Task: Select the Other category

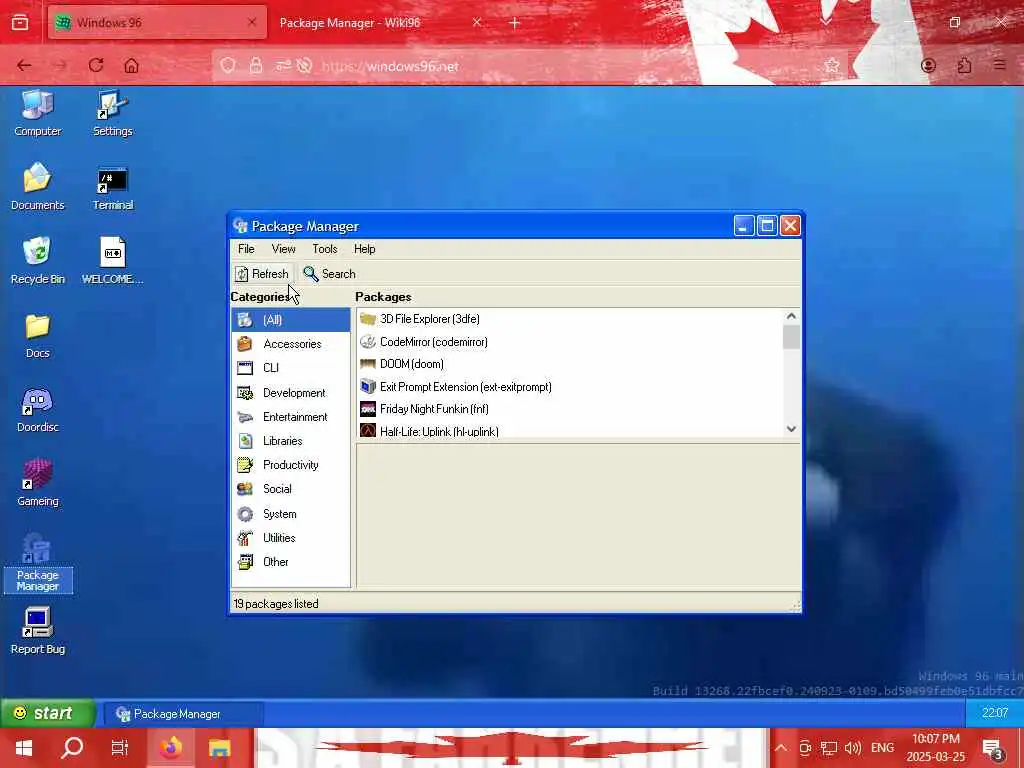Action: [291, 562]
